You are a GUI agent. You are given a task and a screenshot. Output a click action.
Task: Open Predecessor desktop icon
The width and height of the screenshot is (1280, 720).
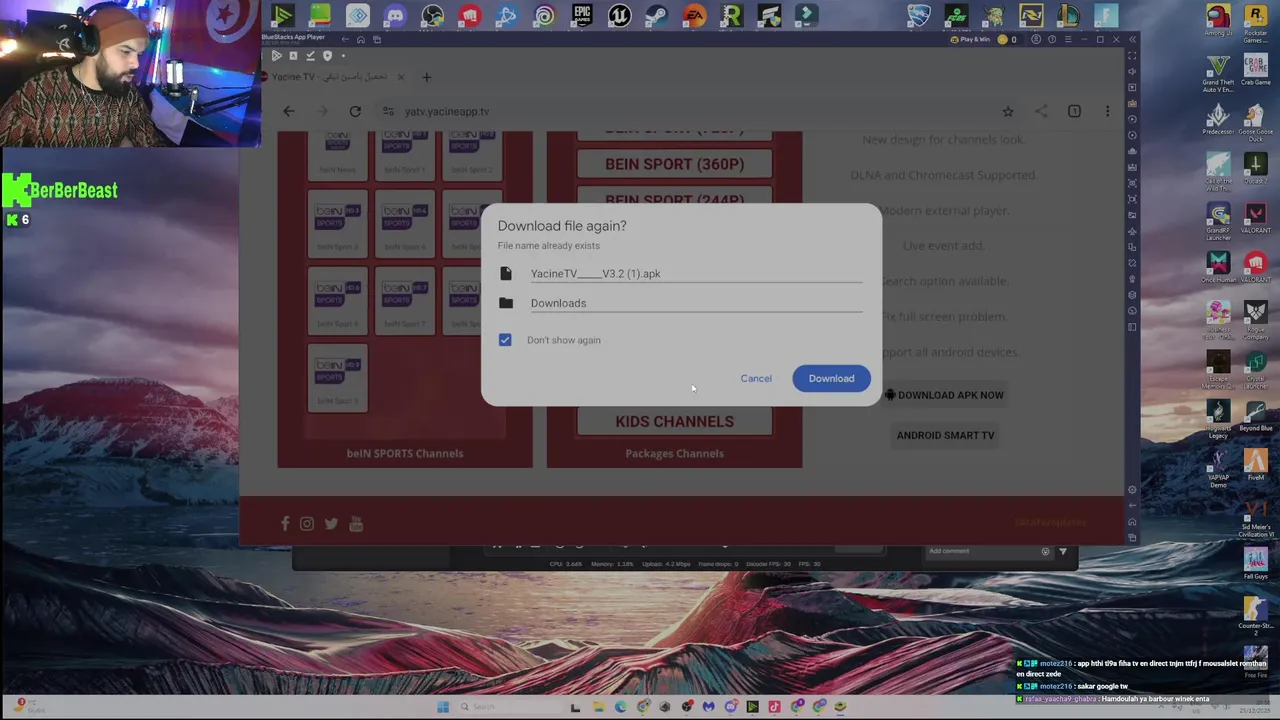[x=1218, y=120]
